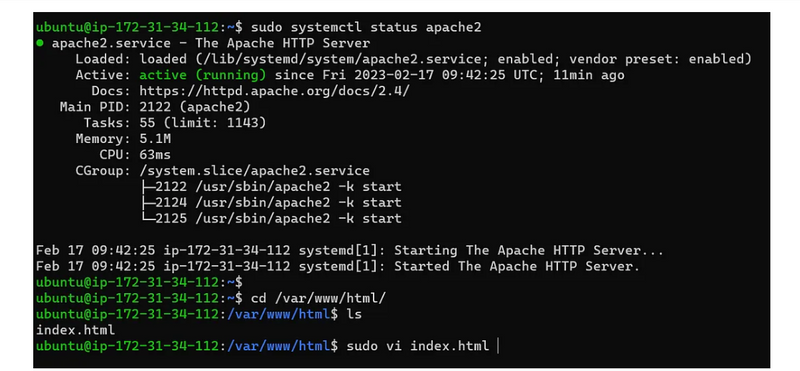The height and width of the screenshot is (371, 800).
Task: Click the httpd.apache.org docs URL
Action: pyautogui.click(x=274, y=91)
